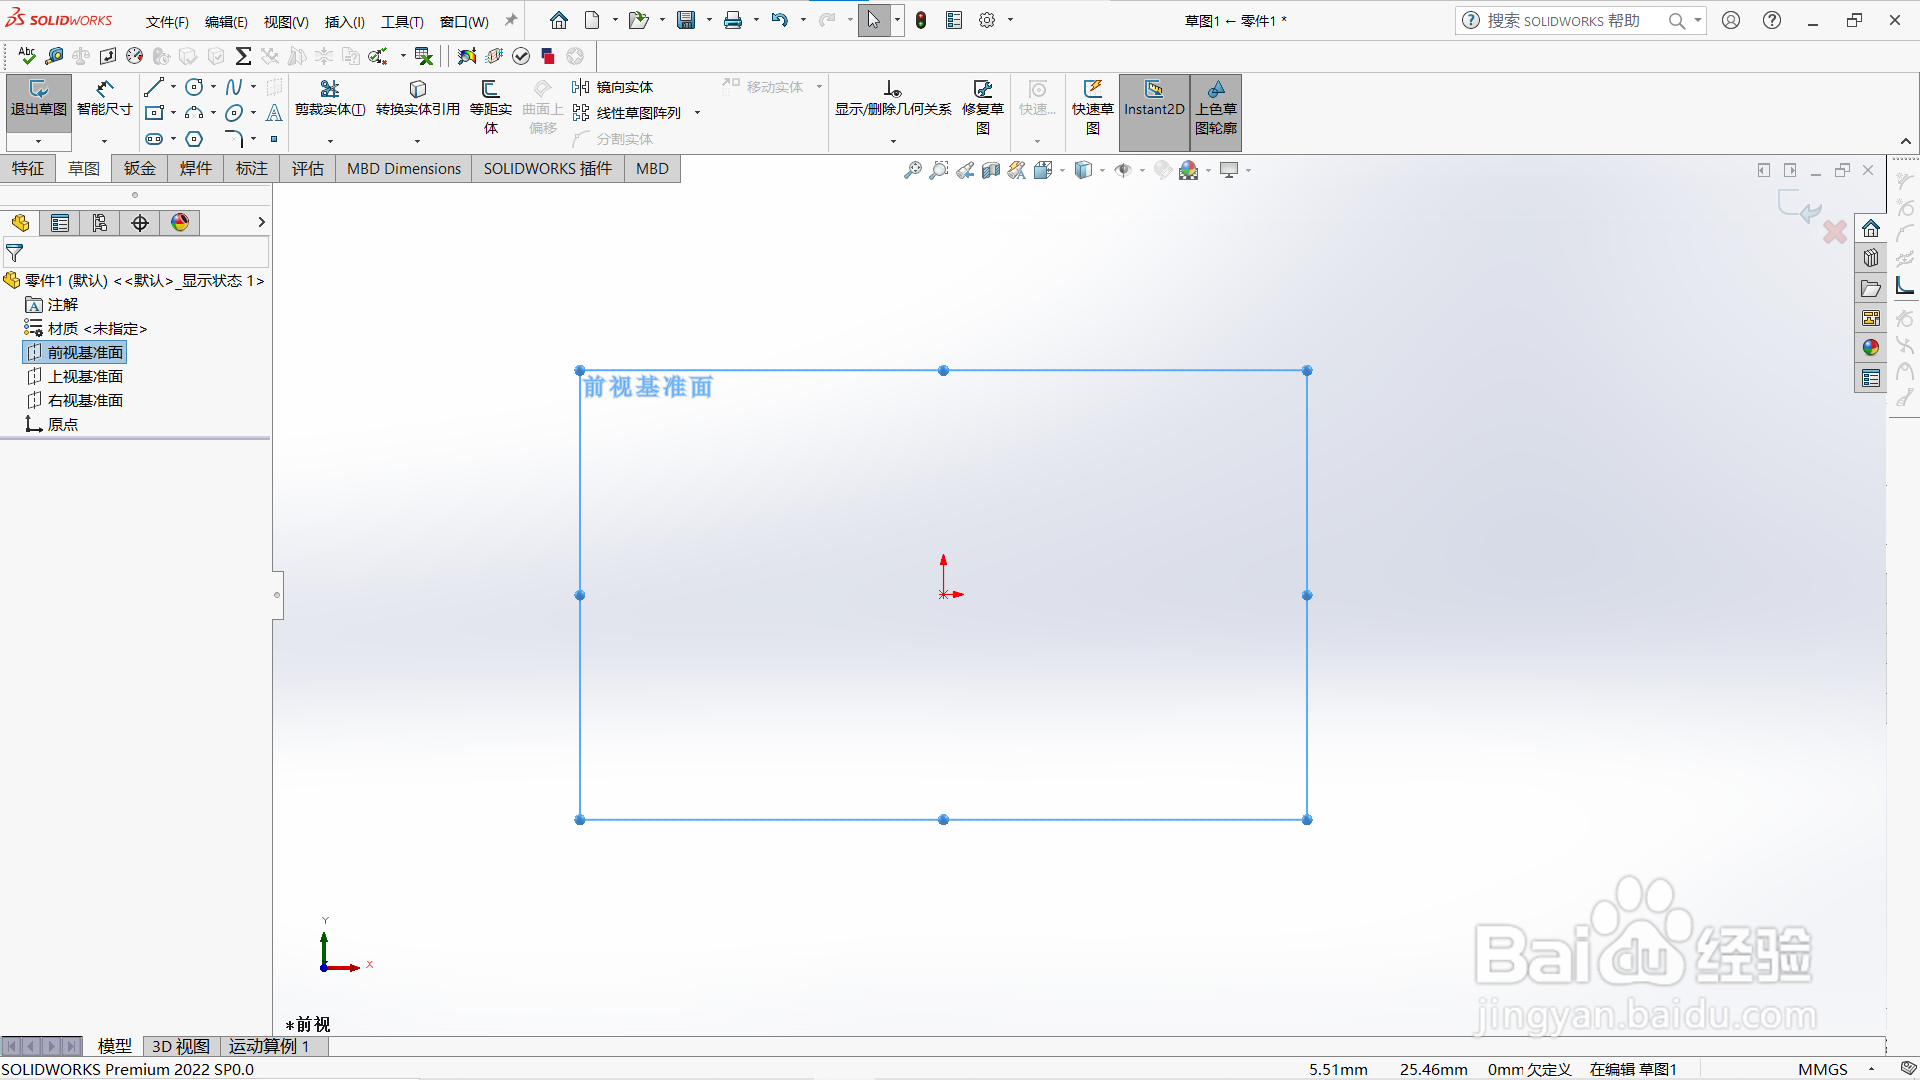The width and height of the screenshot is (1920, 1080).
Task: Switch to the 特征 ribbon tab
Action: pyautogui.click(x=28, y=168)
